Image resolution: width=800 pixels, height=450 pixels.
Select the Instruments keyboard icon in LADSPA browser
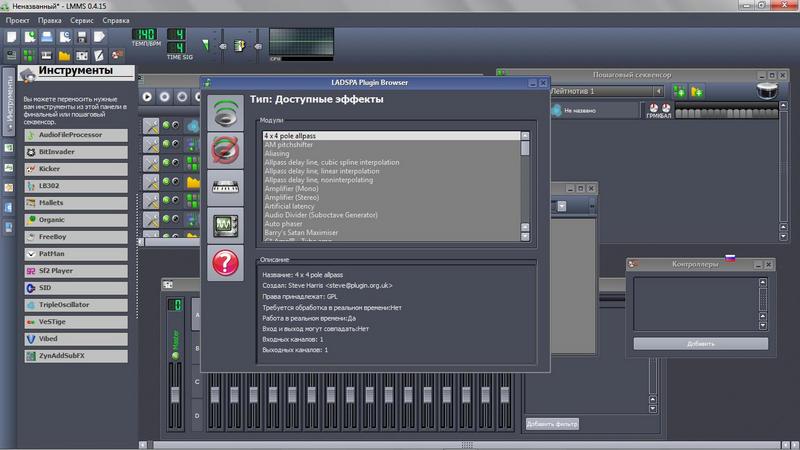[226, 188]
